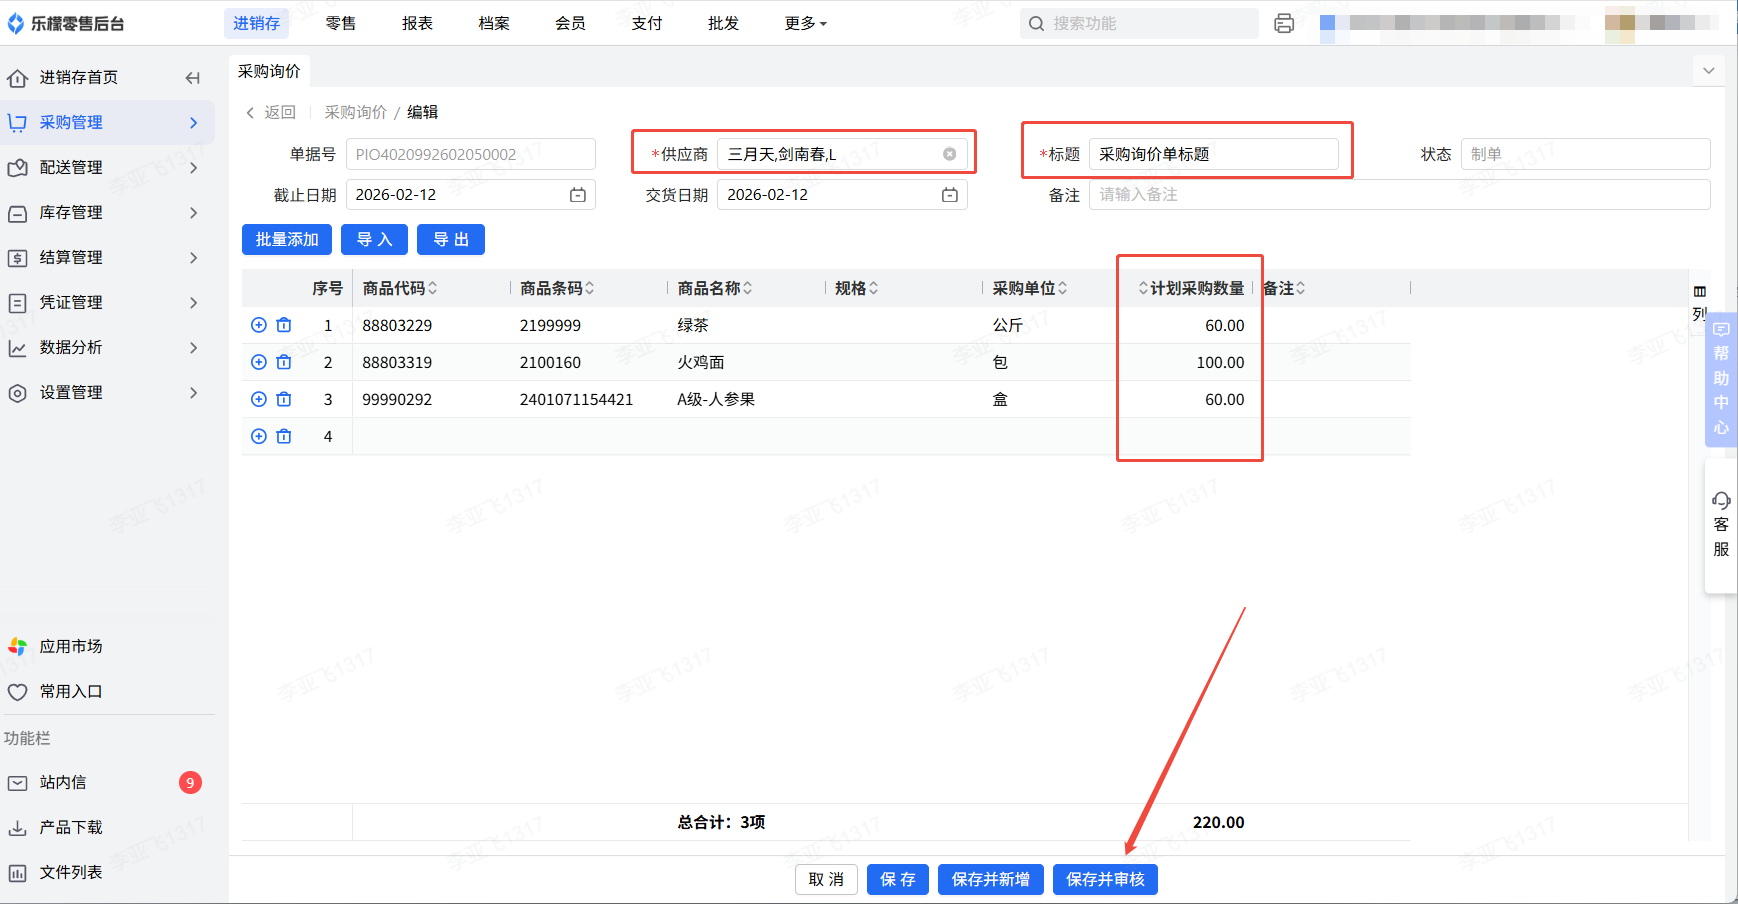1738x904 pixels.
Task: Switch to 批发 top menu
Action: (723, 23)
